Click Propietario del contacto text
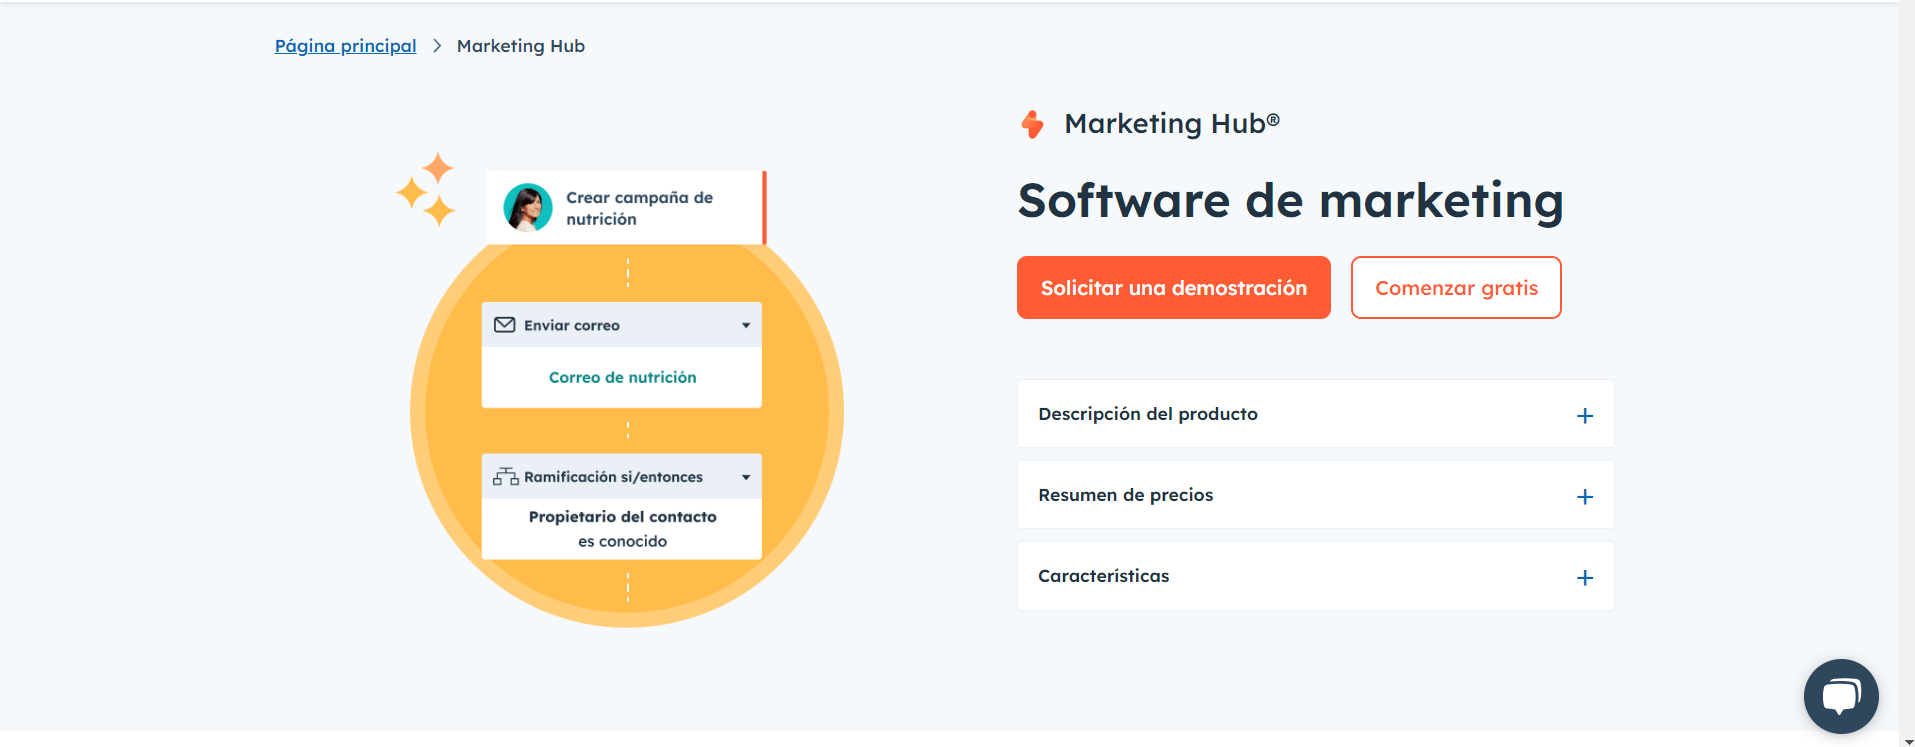The height and width of the screenshot is (747, 1915). pyautogui.click(x=623, y=517)
